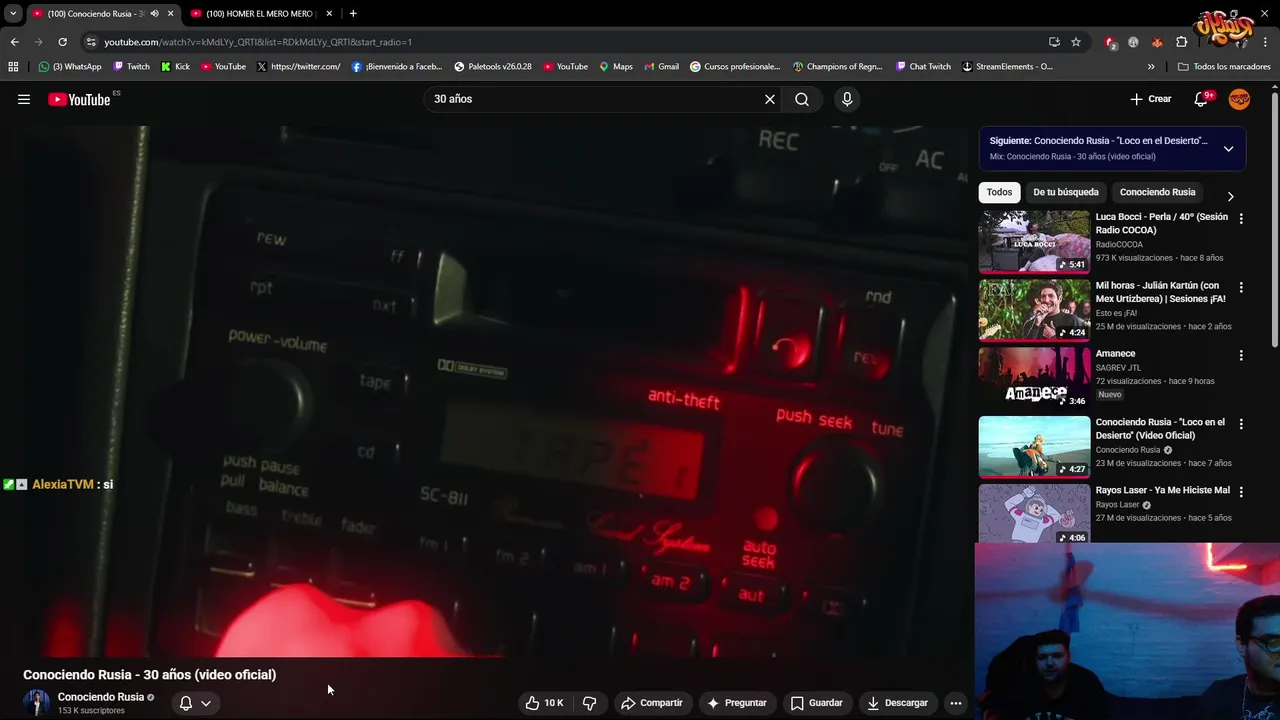Open options menu for Amanece video
This screenshot has height=720, width=1280.
click(1241, 355)
